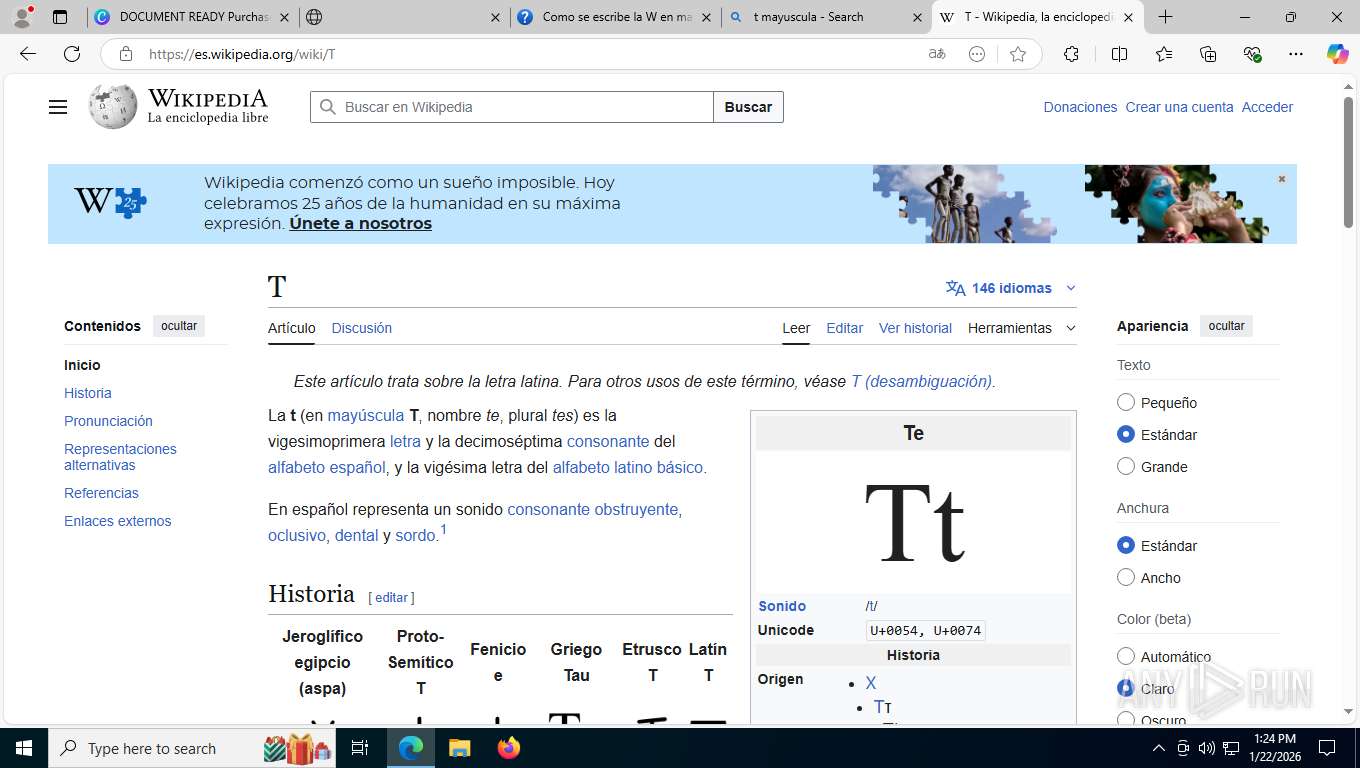Image resolution: width=1360 pixels, height=768 pixels.
Task: Switch to Como se escribe la W tab
Action: 616,17
